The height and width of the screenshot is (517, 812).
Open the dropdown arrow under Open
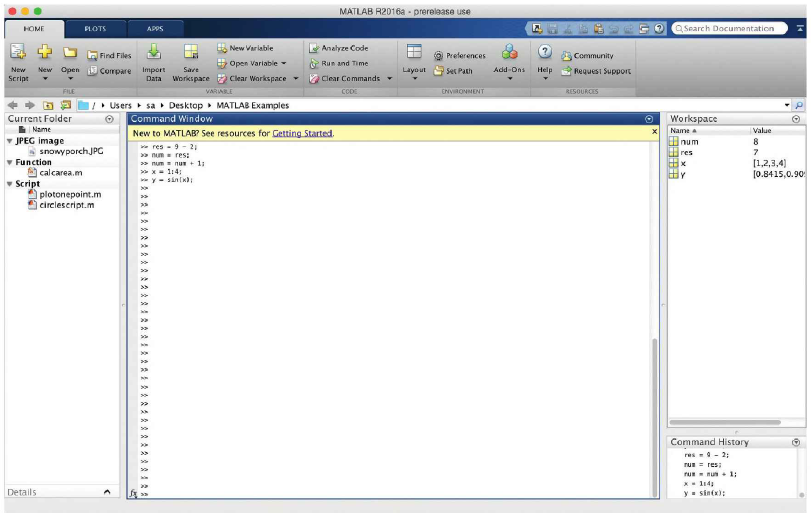70,79
